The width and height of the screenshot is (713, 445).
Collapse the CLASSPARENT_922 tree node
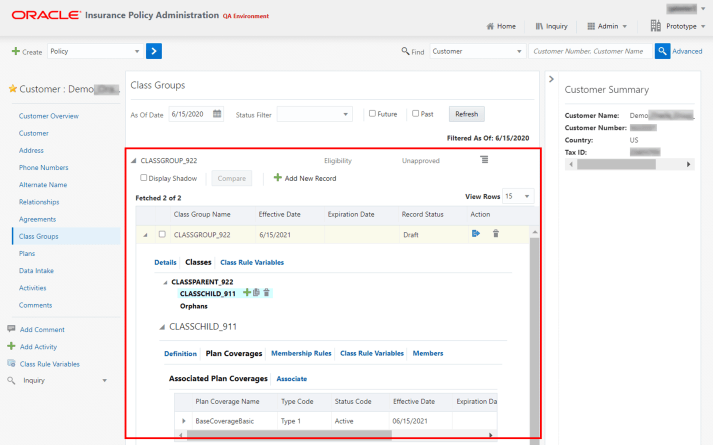pos(165,282)
